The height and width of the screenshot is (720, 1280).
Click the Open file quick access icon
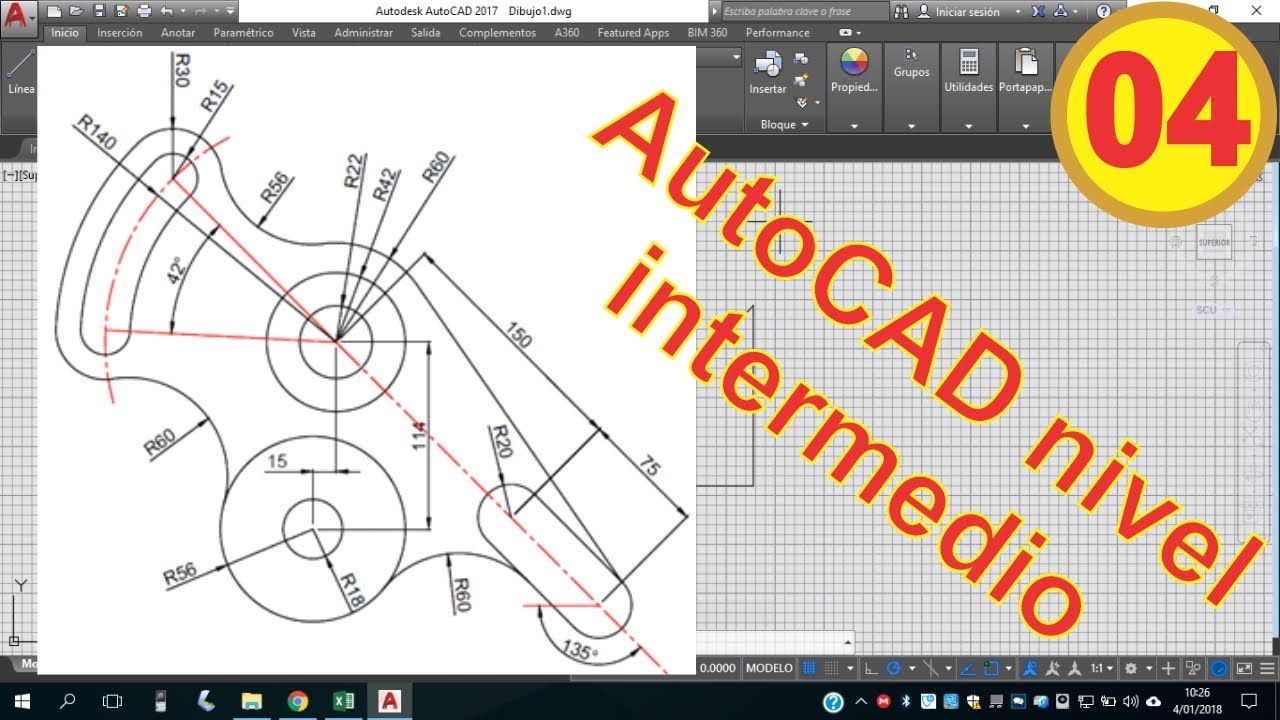(76, 12)
